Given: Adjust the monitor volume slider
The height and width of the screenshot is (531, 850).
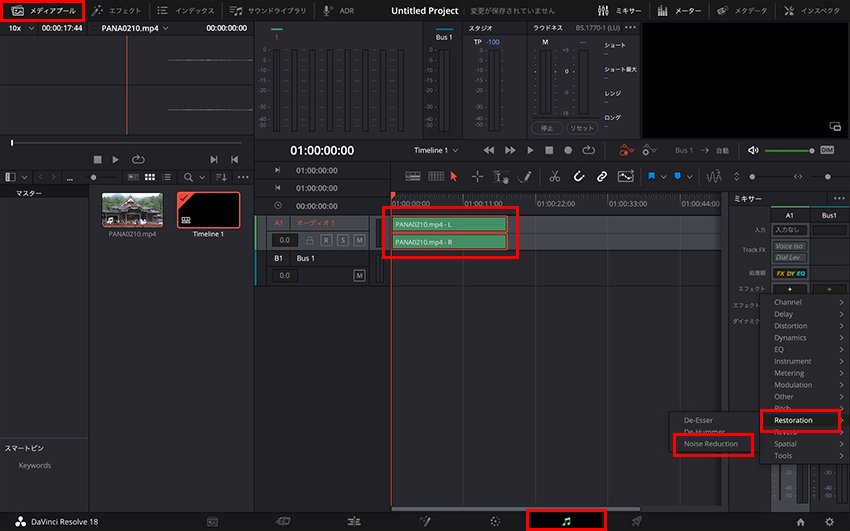Looking at the screenshot, I should point(790,150).
